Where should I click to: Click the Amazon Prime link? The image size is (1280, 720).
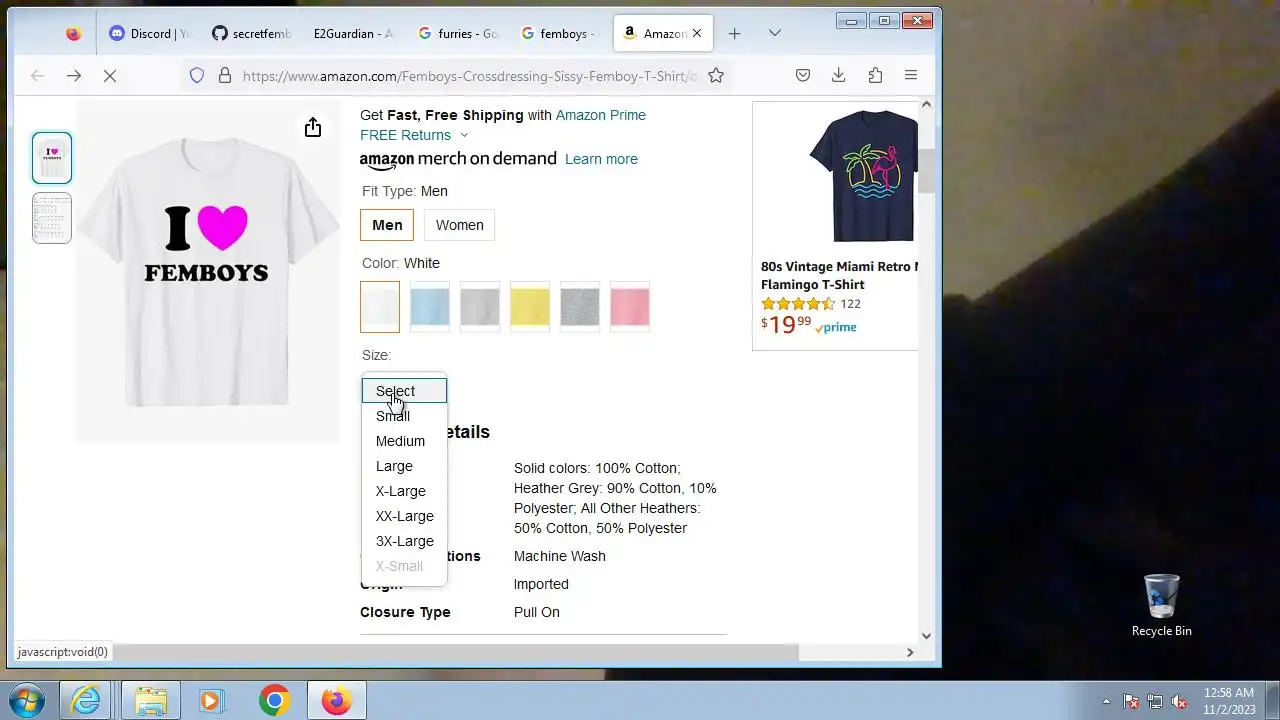click(x=601, y=115)
